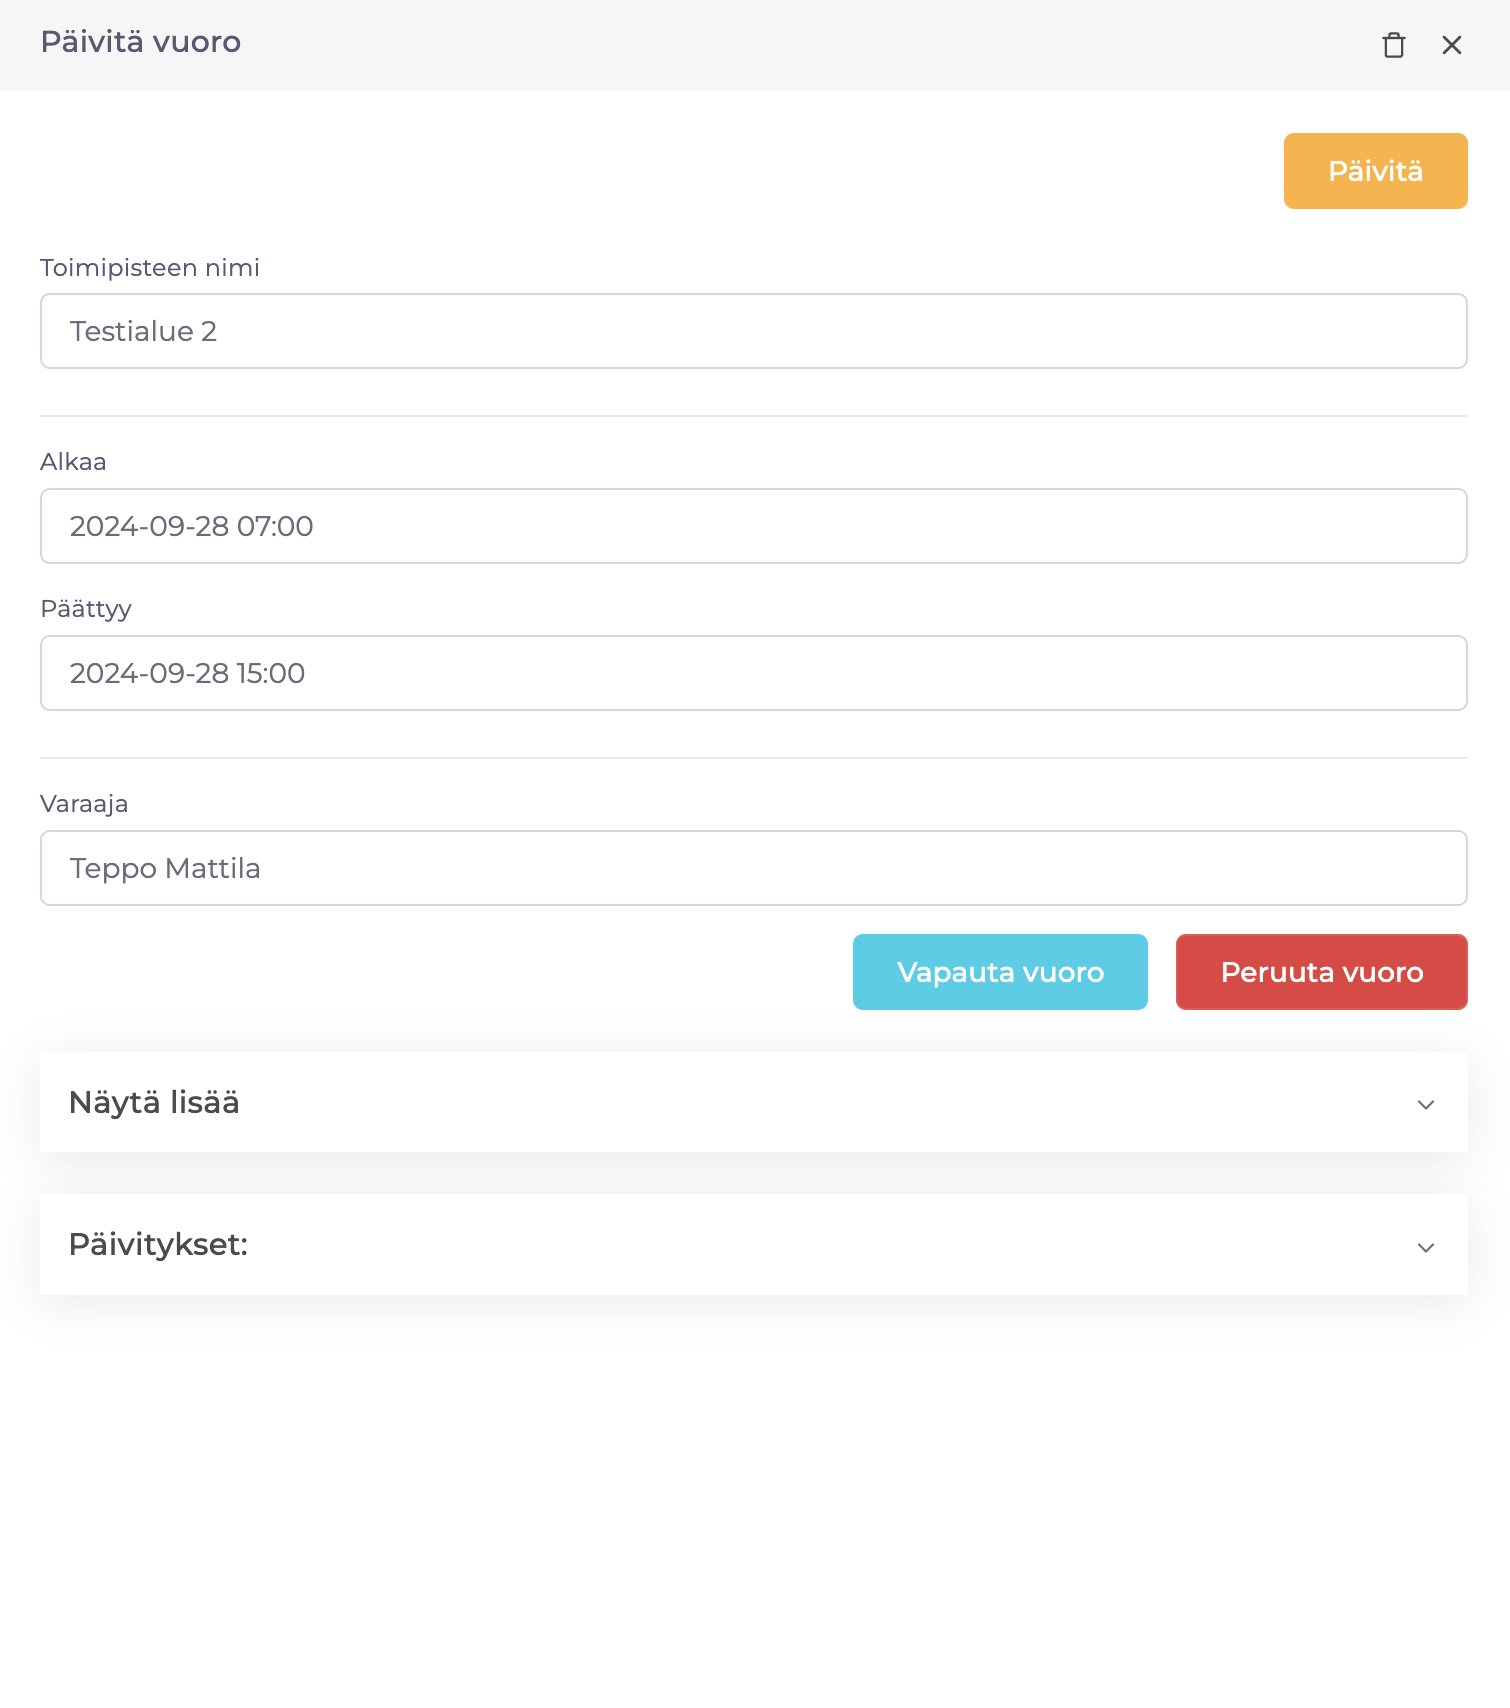This screenshot has width=1510, height=1708.
Task: Select the Varaaja field with Teppo Mattila
Action: point(753,868)
